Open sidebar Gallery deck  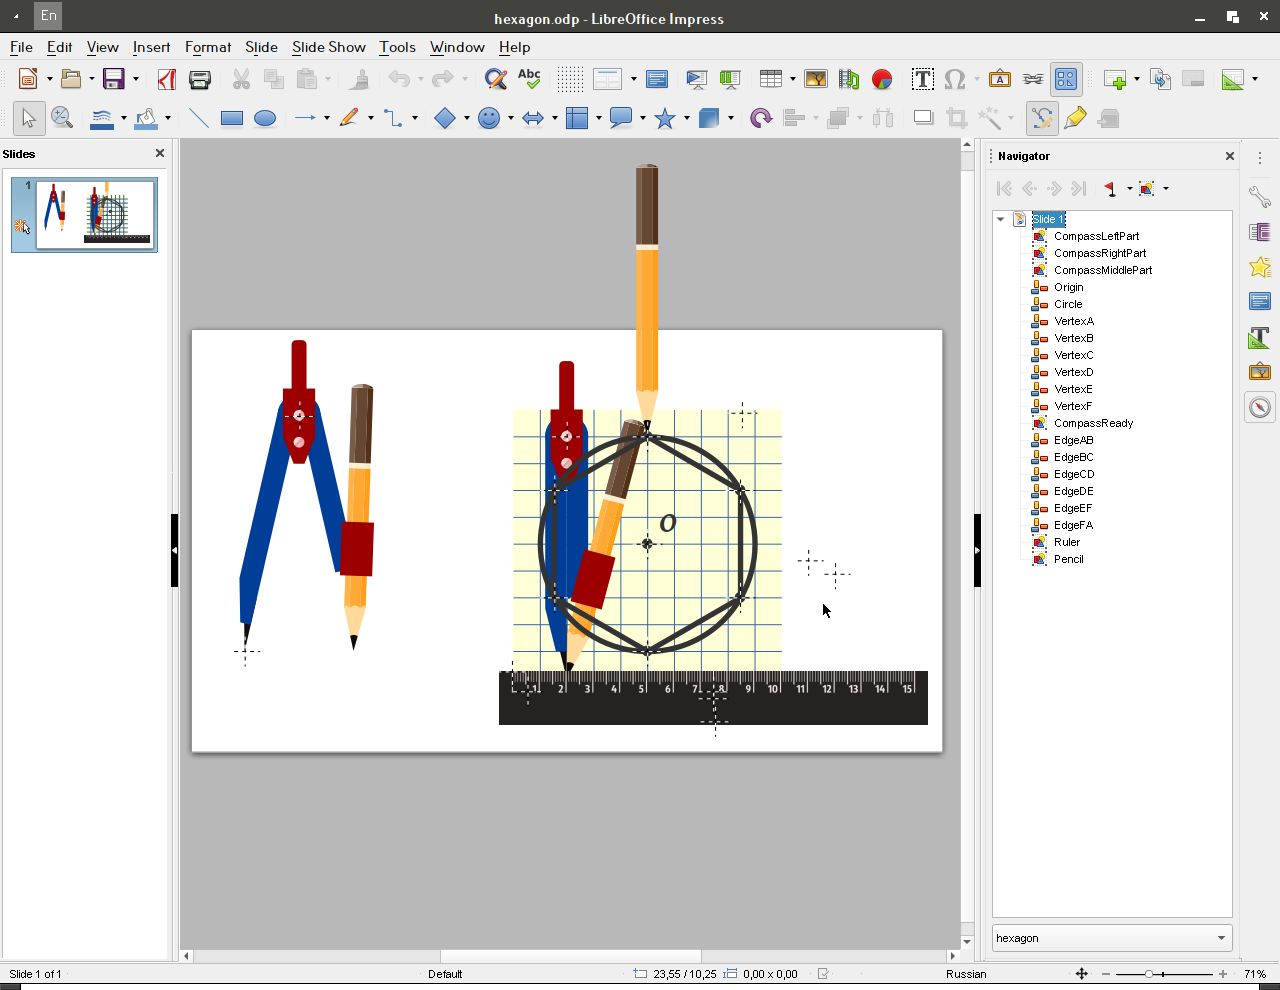[1260, 372]
